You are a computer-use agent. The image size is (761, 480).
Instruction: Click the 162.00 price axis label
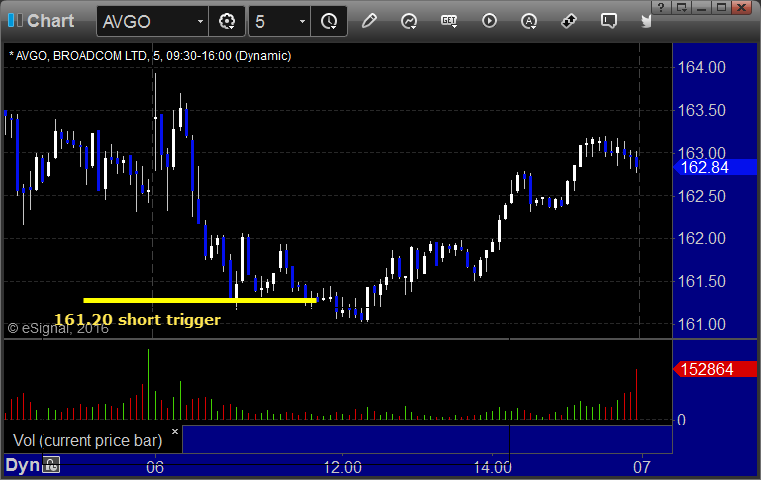[701, 238]
